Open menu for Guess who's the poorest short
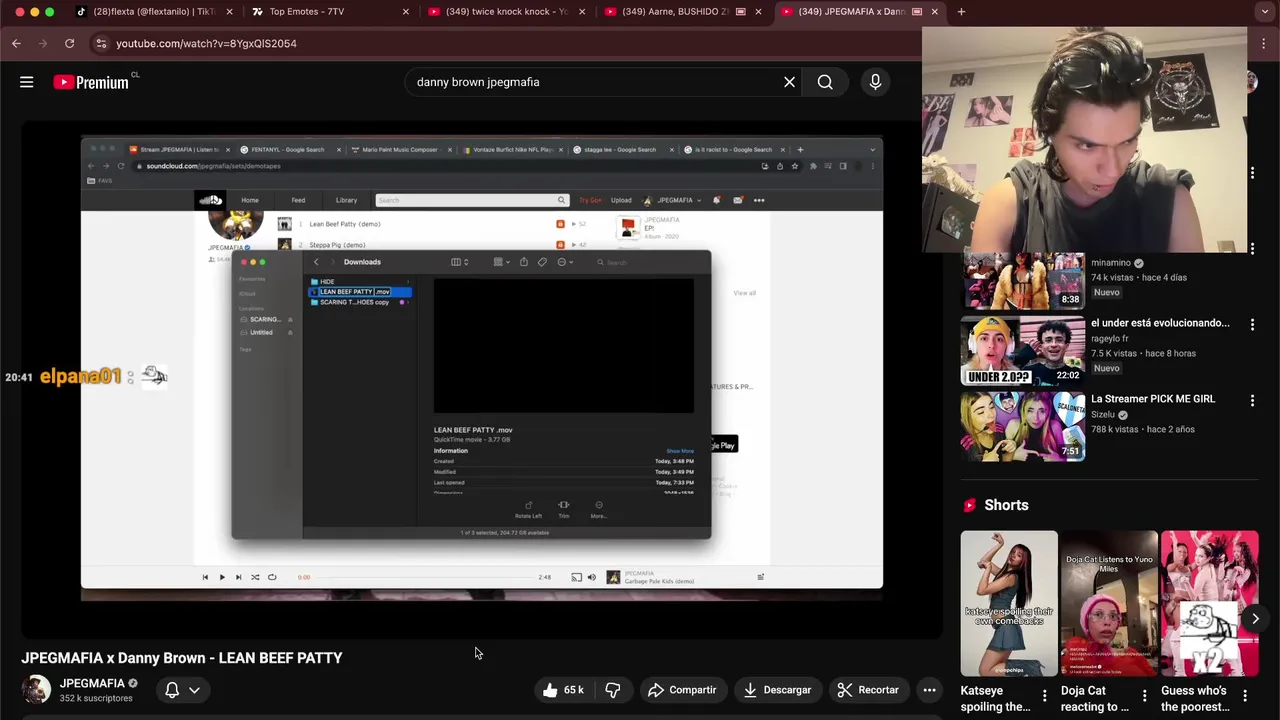 (1245, 695)
